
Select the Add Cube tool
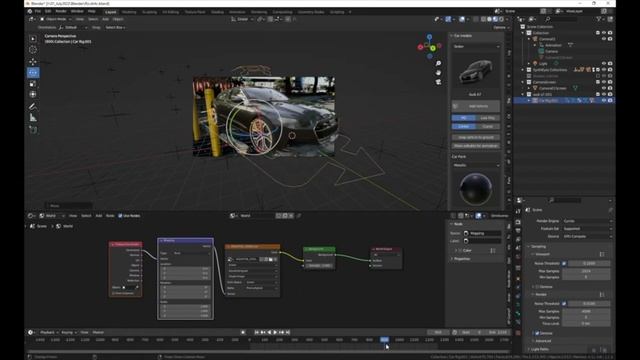pyautogui.click(x=33, y=130)
